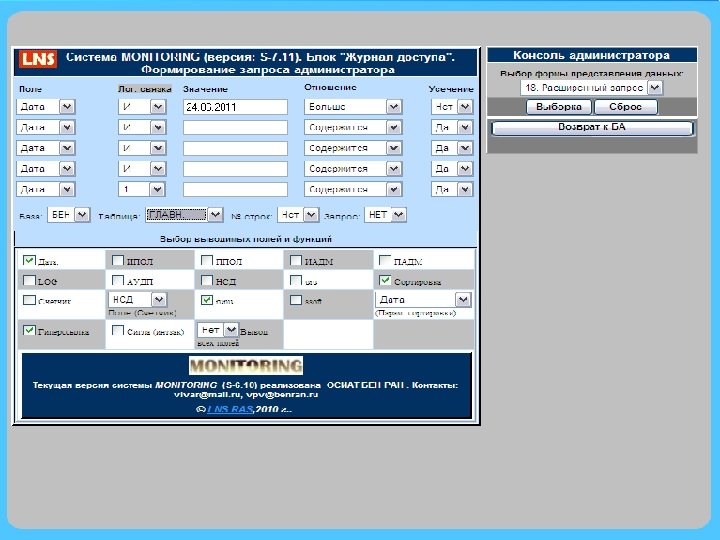Open the Усечение dropdown showing Нет
Screen dimensions: 720x540
click(x=452, y=107)
